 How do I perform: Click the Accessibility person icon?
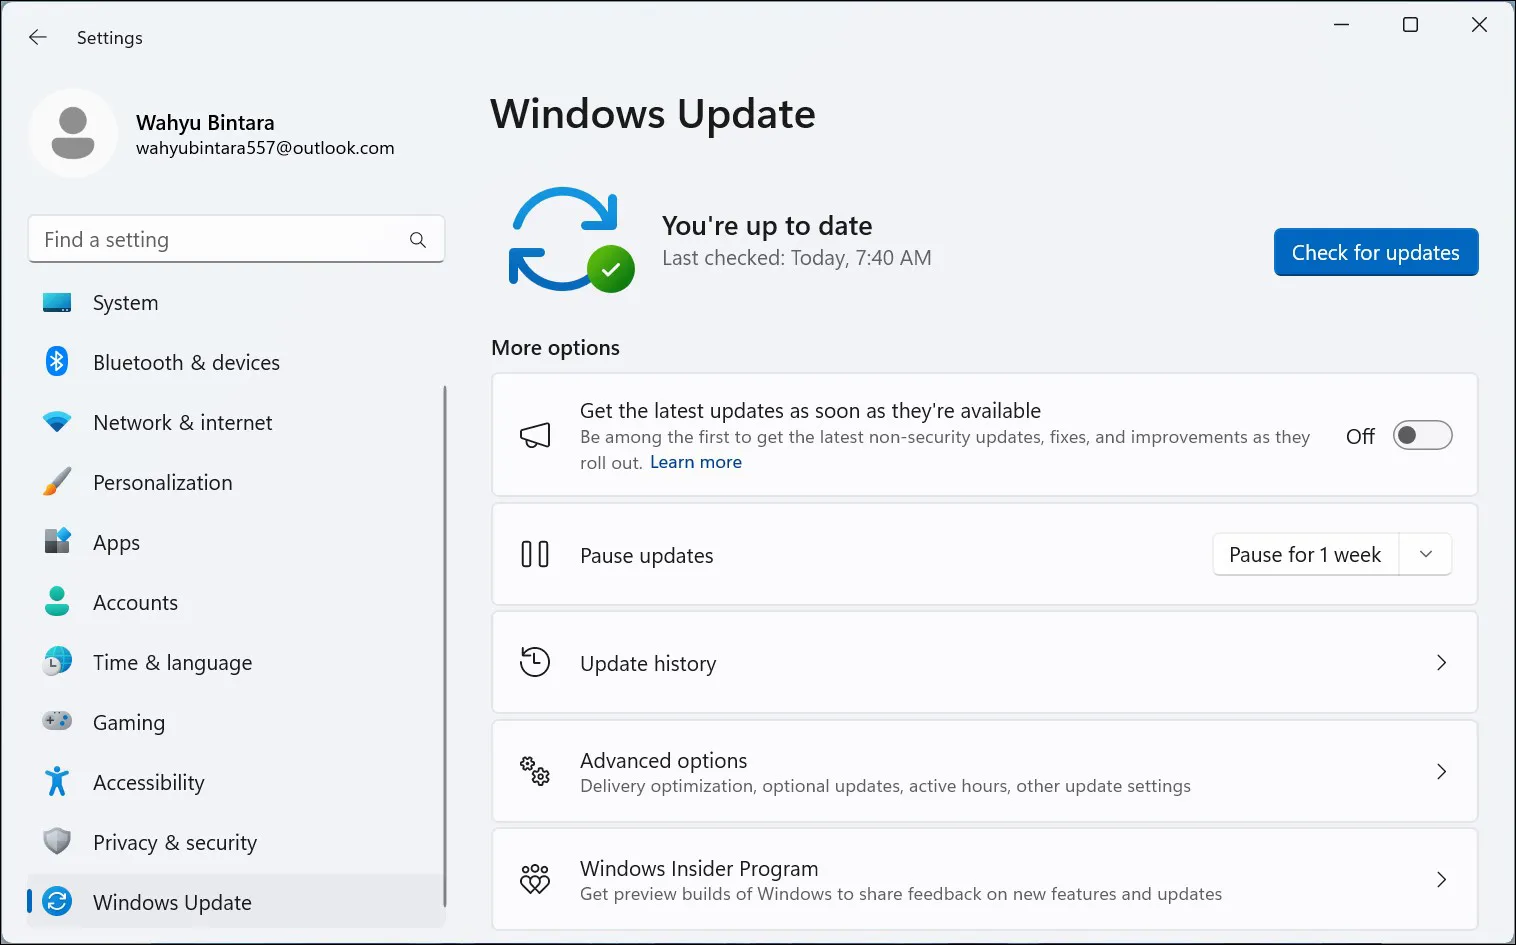point(56,782)
